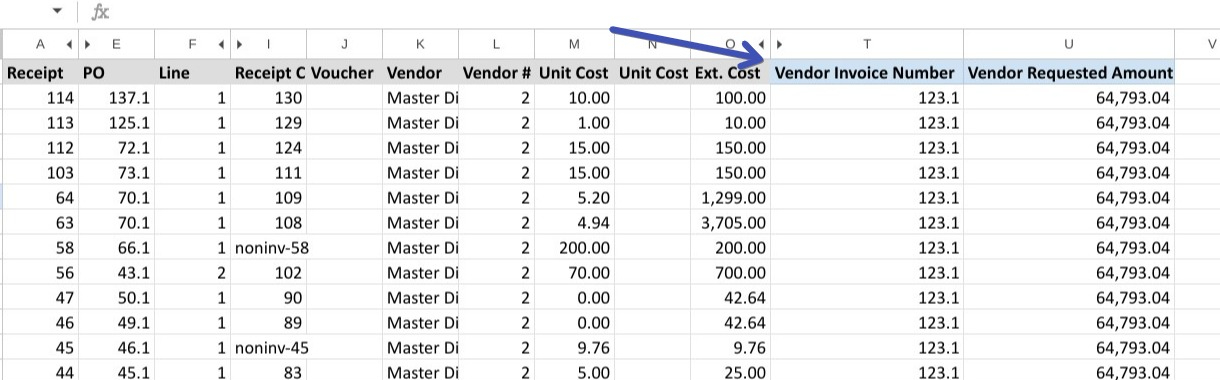
Task: Select Receipt C cell with value 124
Action: pos(269,148)
